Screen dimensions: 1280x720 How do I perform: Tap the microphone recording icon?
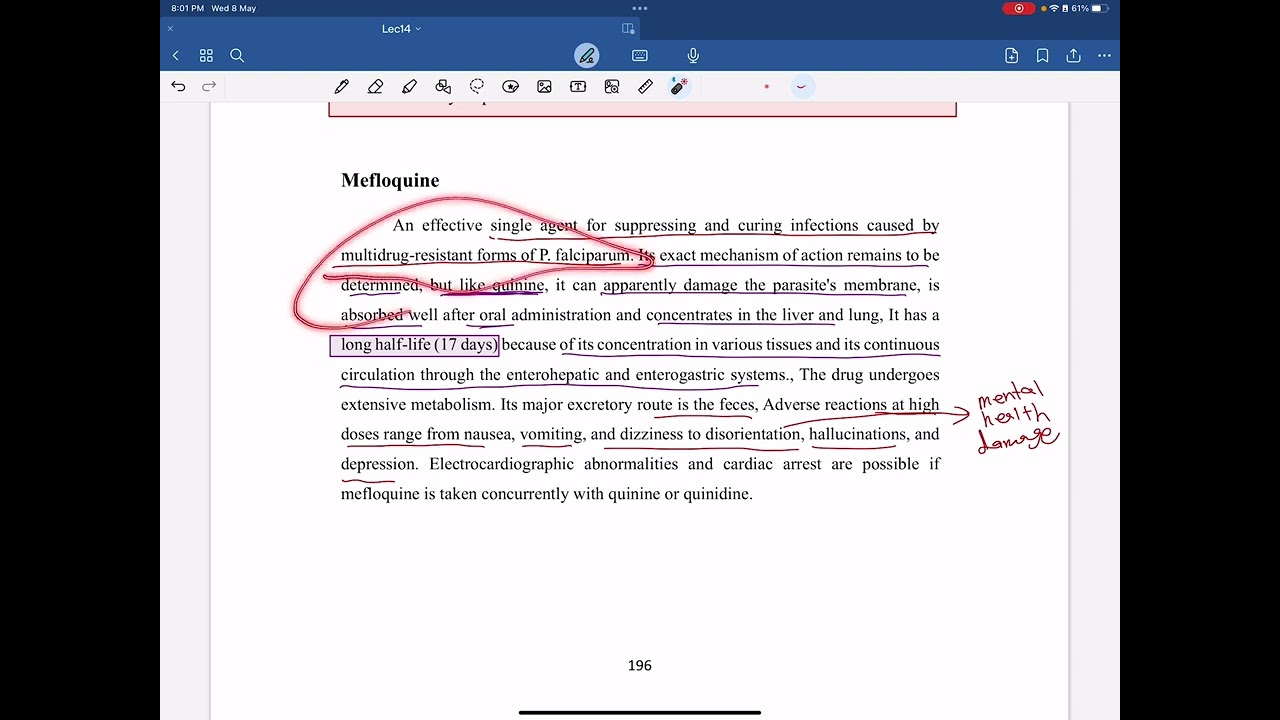click(693, 56)
